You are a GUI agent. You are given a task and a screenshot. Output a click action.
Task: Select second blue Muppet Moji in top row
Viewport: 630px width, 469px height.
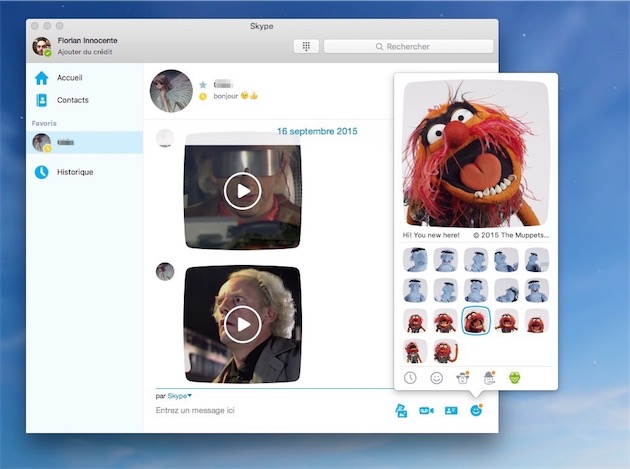click(446, 260)
